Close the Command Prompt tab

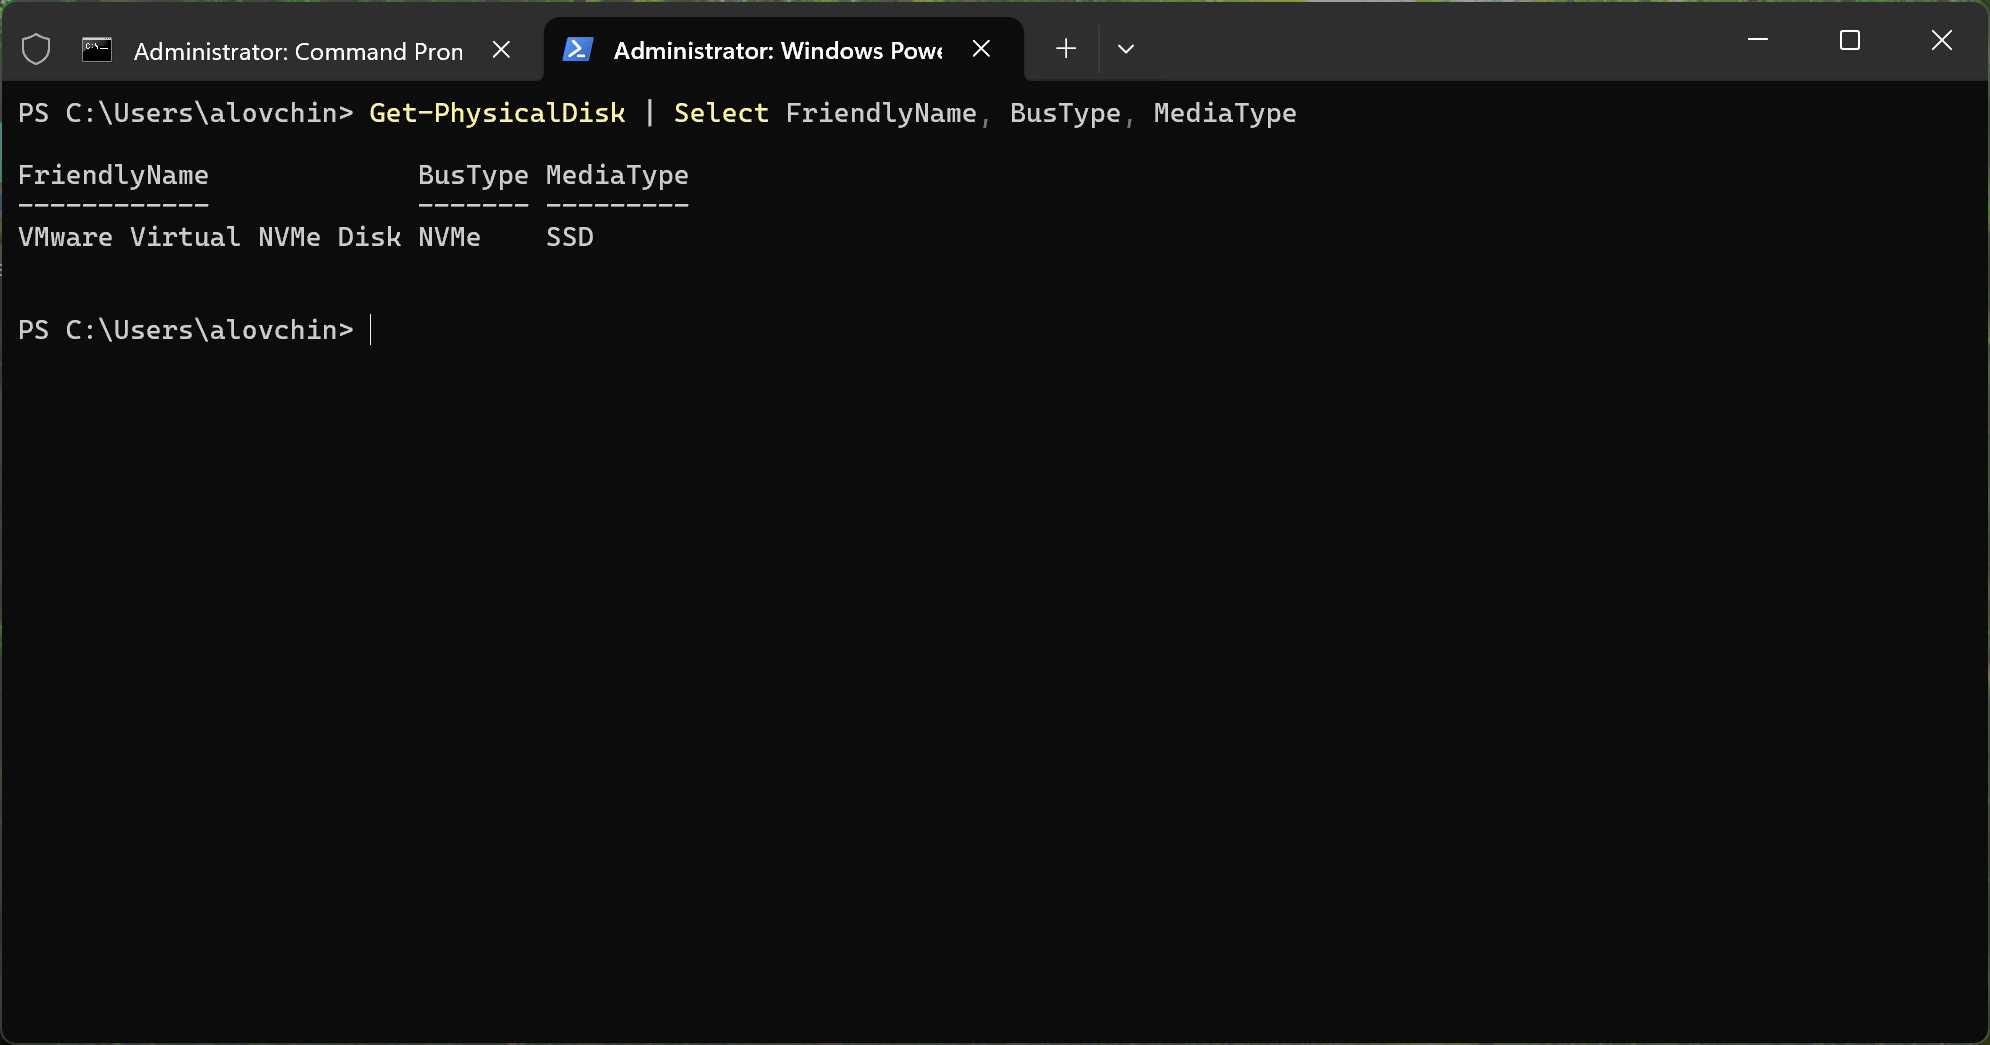coord(502,49)
